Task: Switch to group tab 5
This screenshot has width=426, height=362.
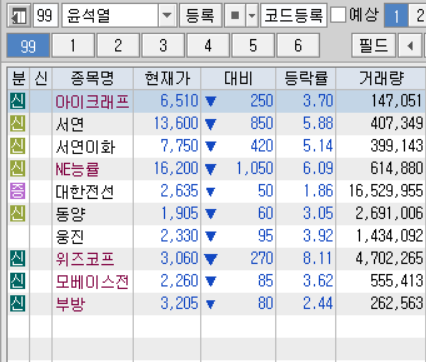Action: coord(253,45)
